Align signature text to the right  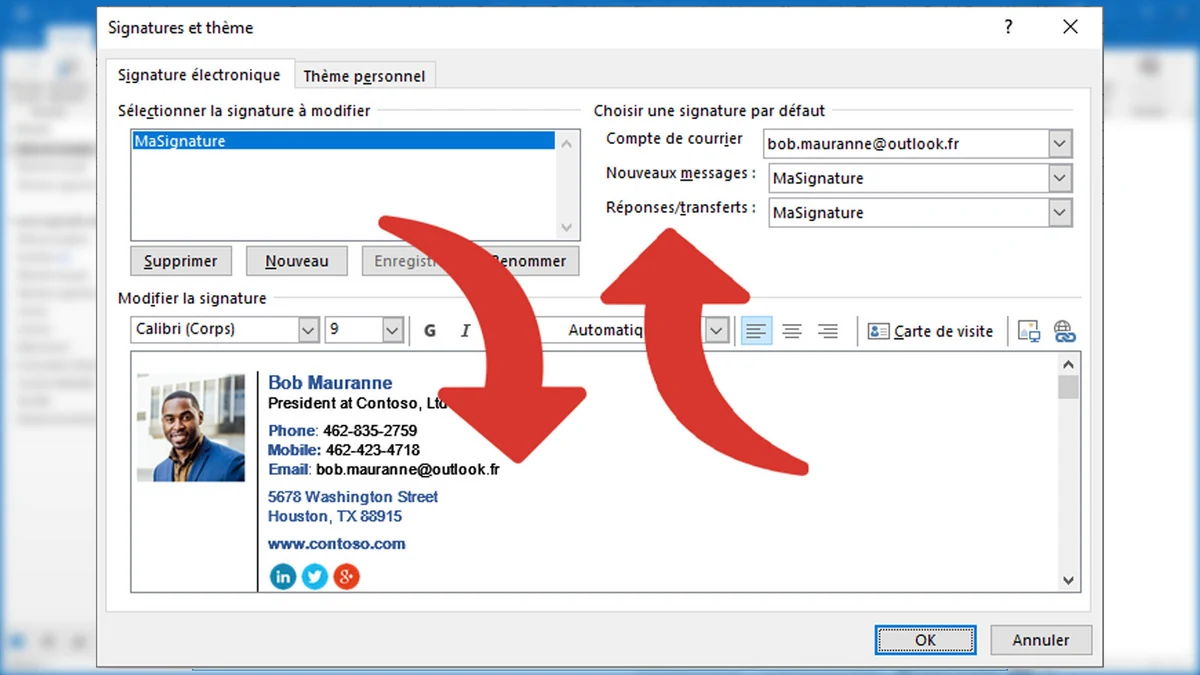click(827, 331)
